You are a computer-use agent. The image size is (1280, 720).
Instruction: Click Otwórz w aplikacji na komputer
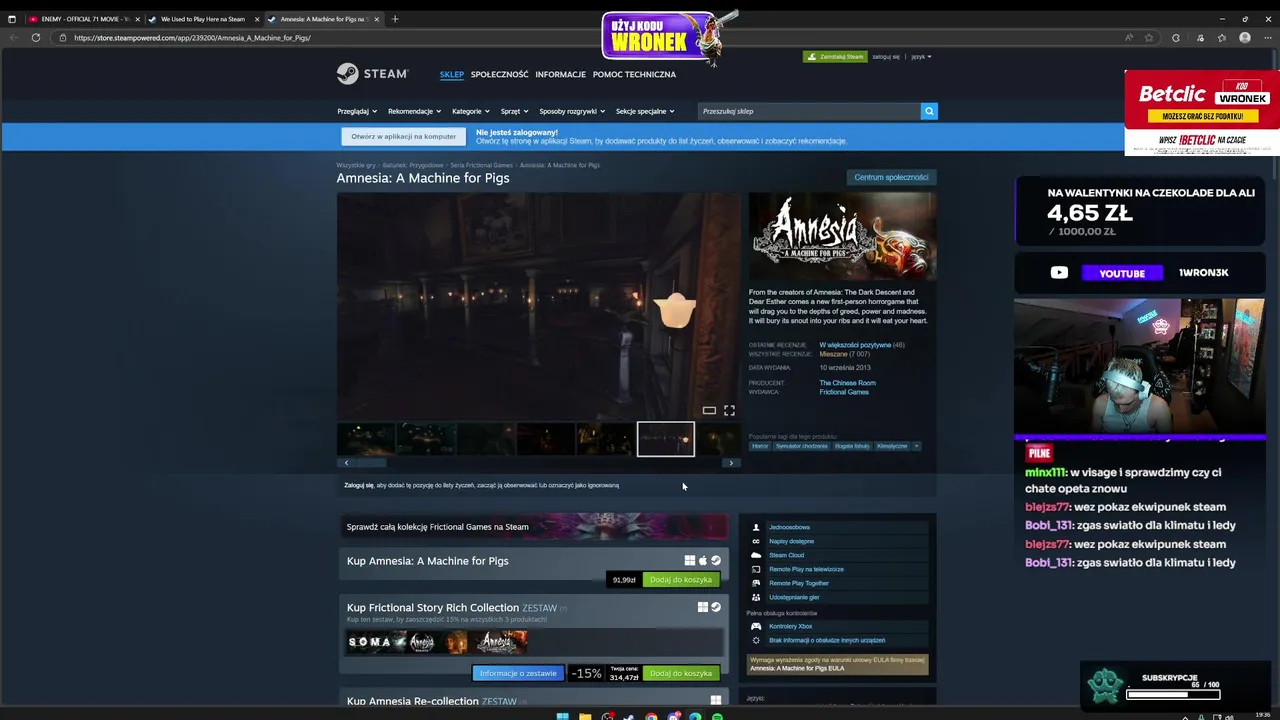click(404, 136)
